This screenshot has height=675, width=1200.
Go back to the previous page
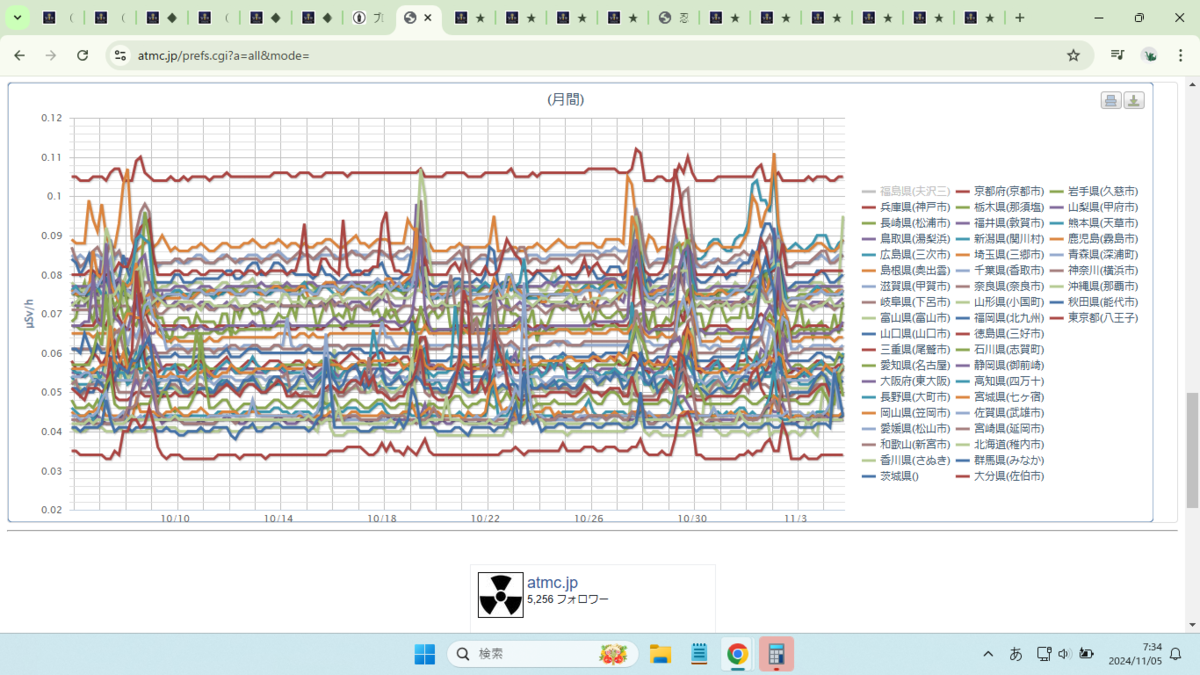point(19,56)
